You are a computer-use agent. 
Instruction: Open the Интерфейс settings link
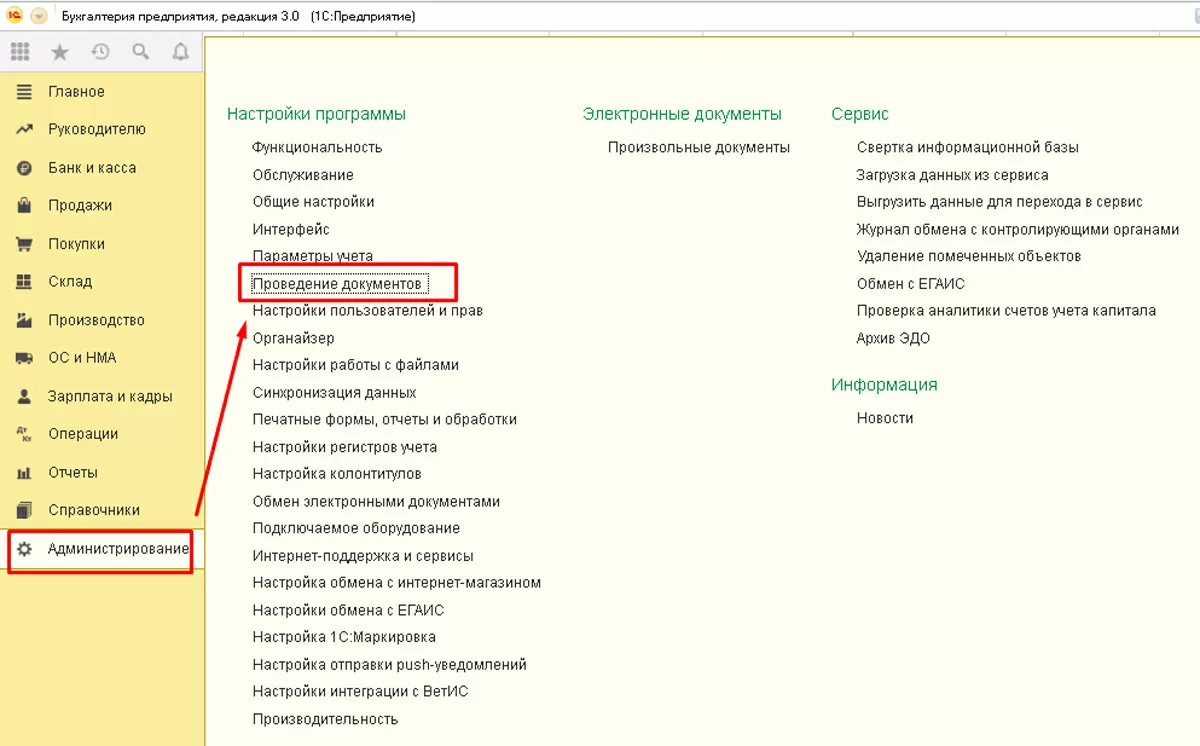click(291, 229)
